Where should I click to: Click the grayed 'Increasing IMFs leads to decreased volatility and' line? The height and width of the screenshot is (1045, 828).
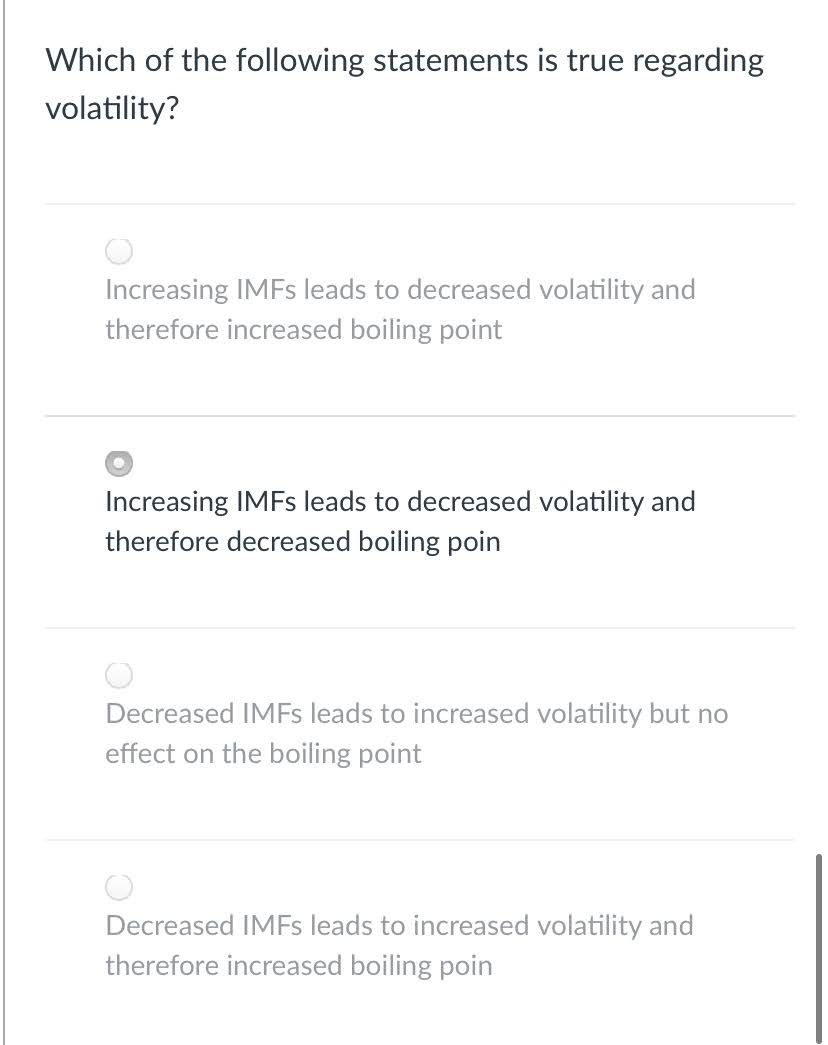(400, 290)
